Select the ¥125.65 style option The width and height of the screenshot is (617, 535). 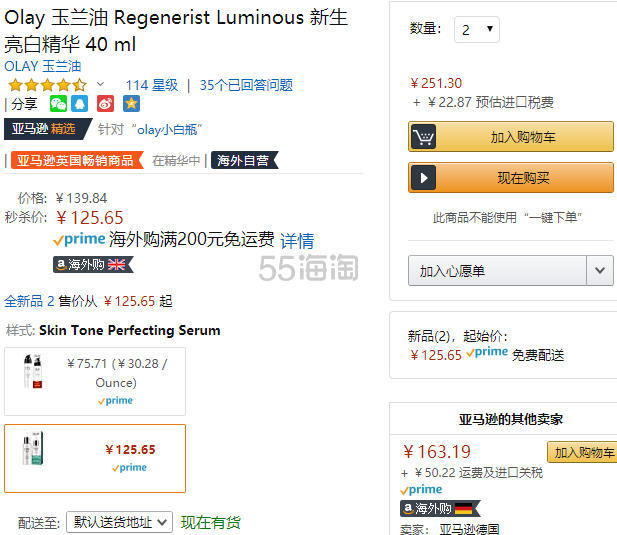[x=95, y=458]
